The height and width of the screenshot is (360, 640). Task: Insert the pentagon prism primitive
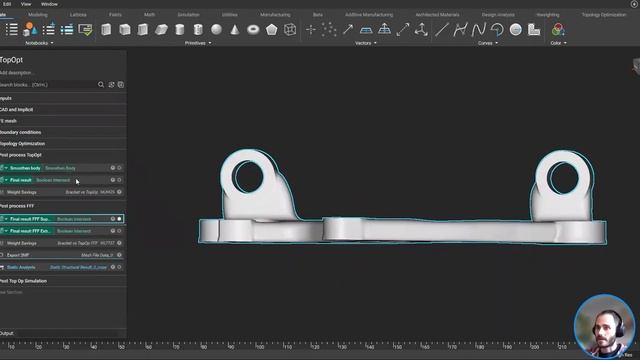271,29
